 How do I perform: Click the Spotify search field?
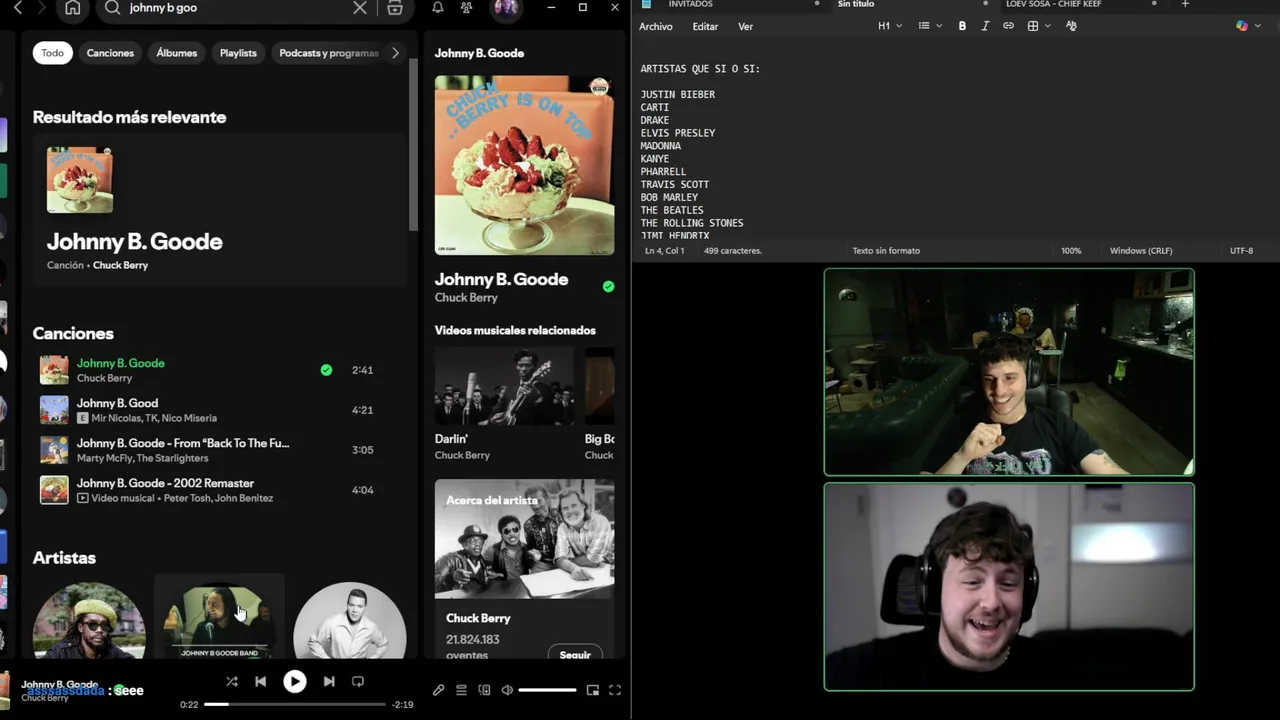(x=237, y=8)
